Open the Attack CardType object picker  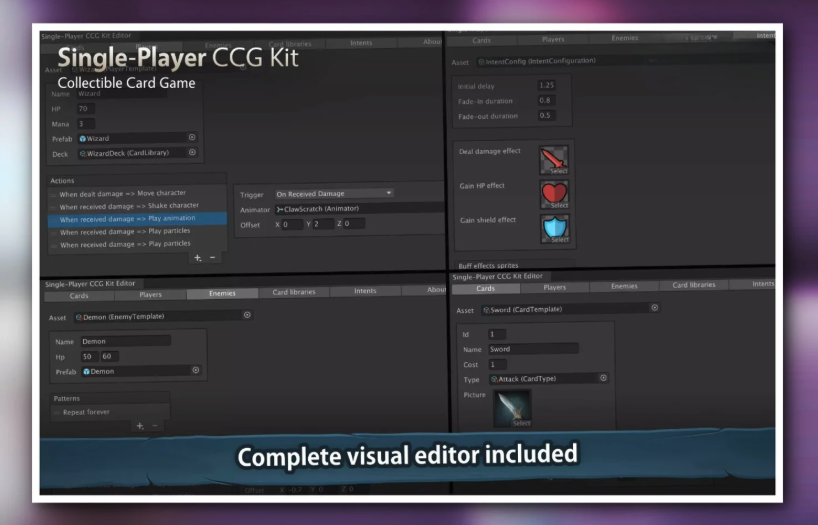[x=604, y=378]
